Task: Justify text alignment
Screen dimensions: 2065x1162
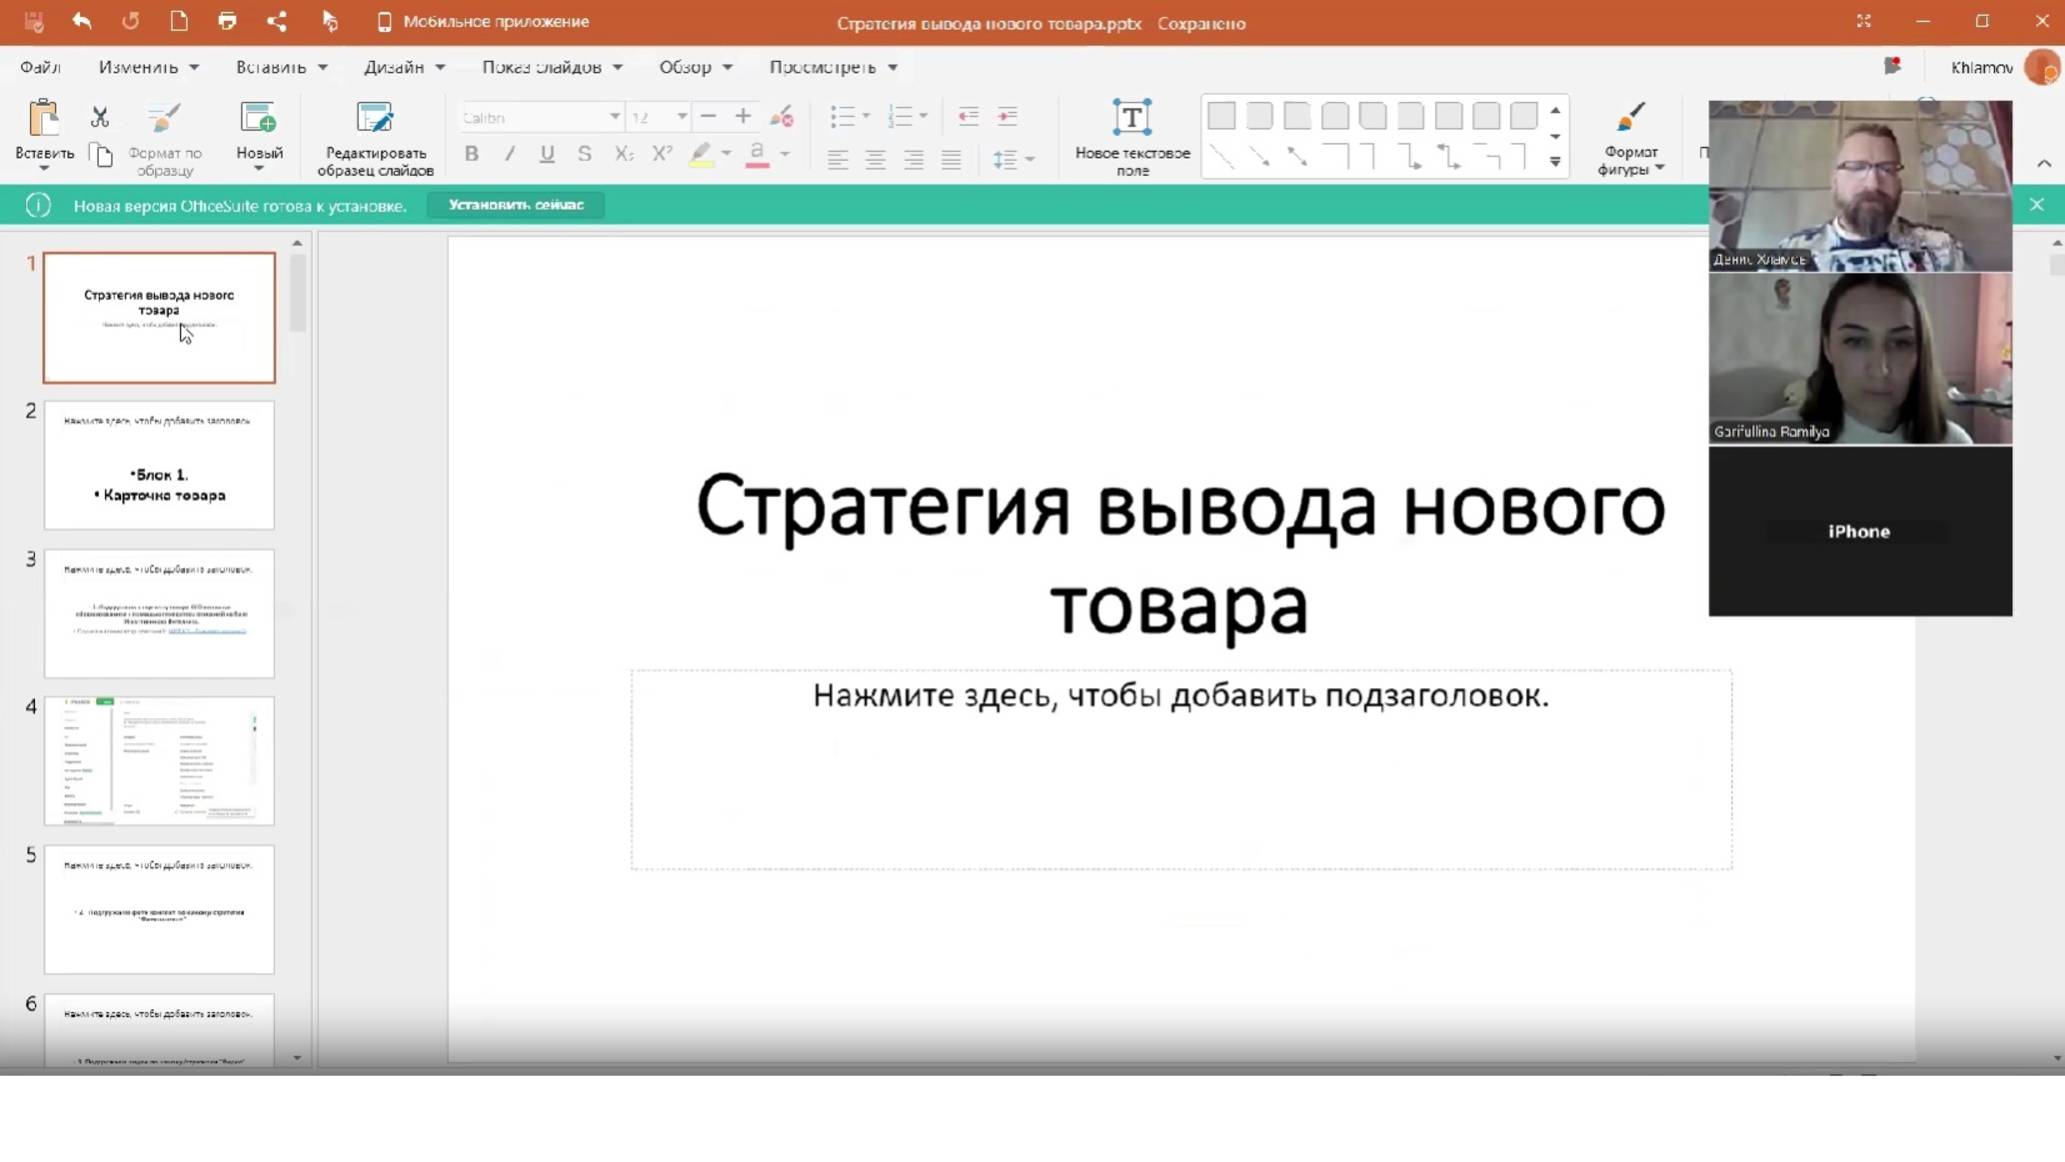Action: 951,159
